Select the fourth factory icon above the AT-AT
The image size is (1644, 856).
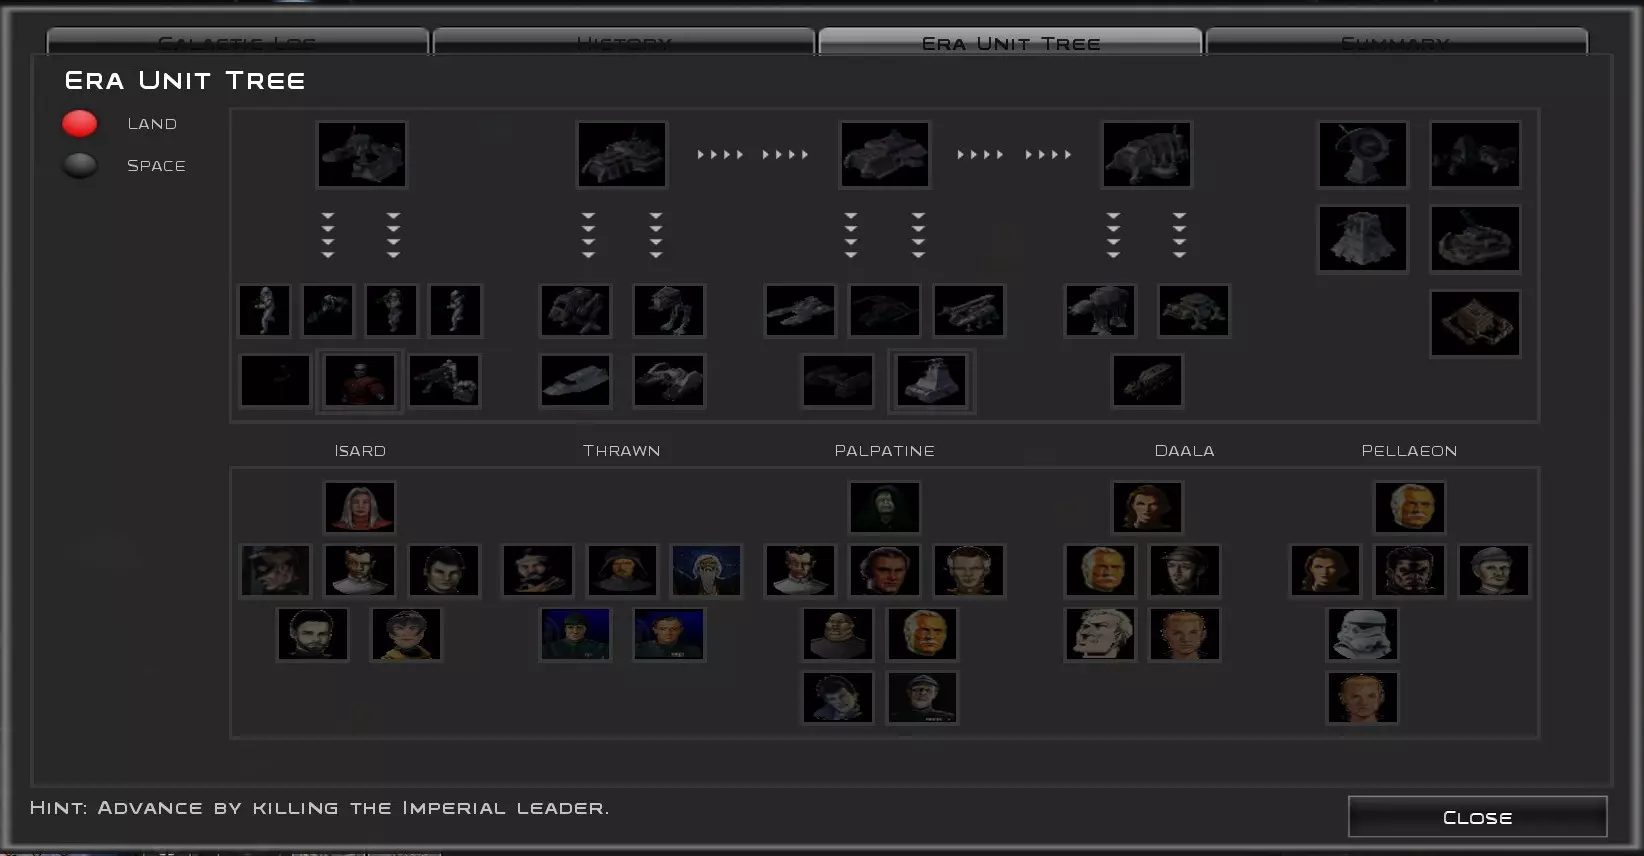(1147, 154)
